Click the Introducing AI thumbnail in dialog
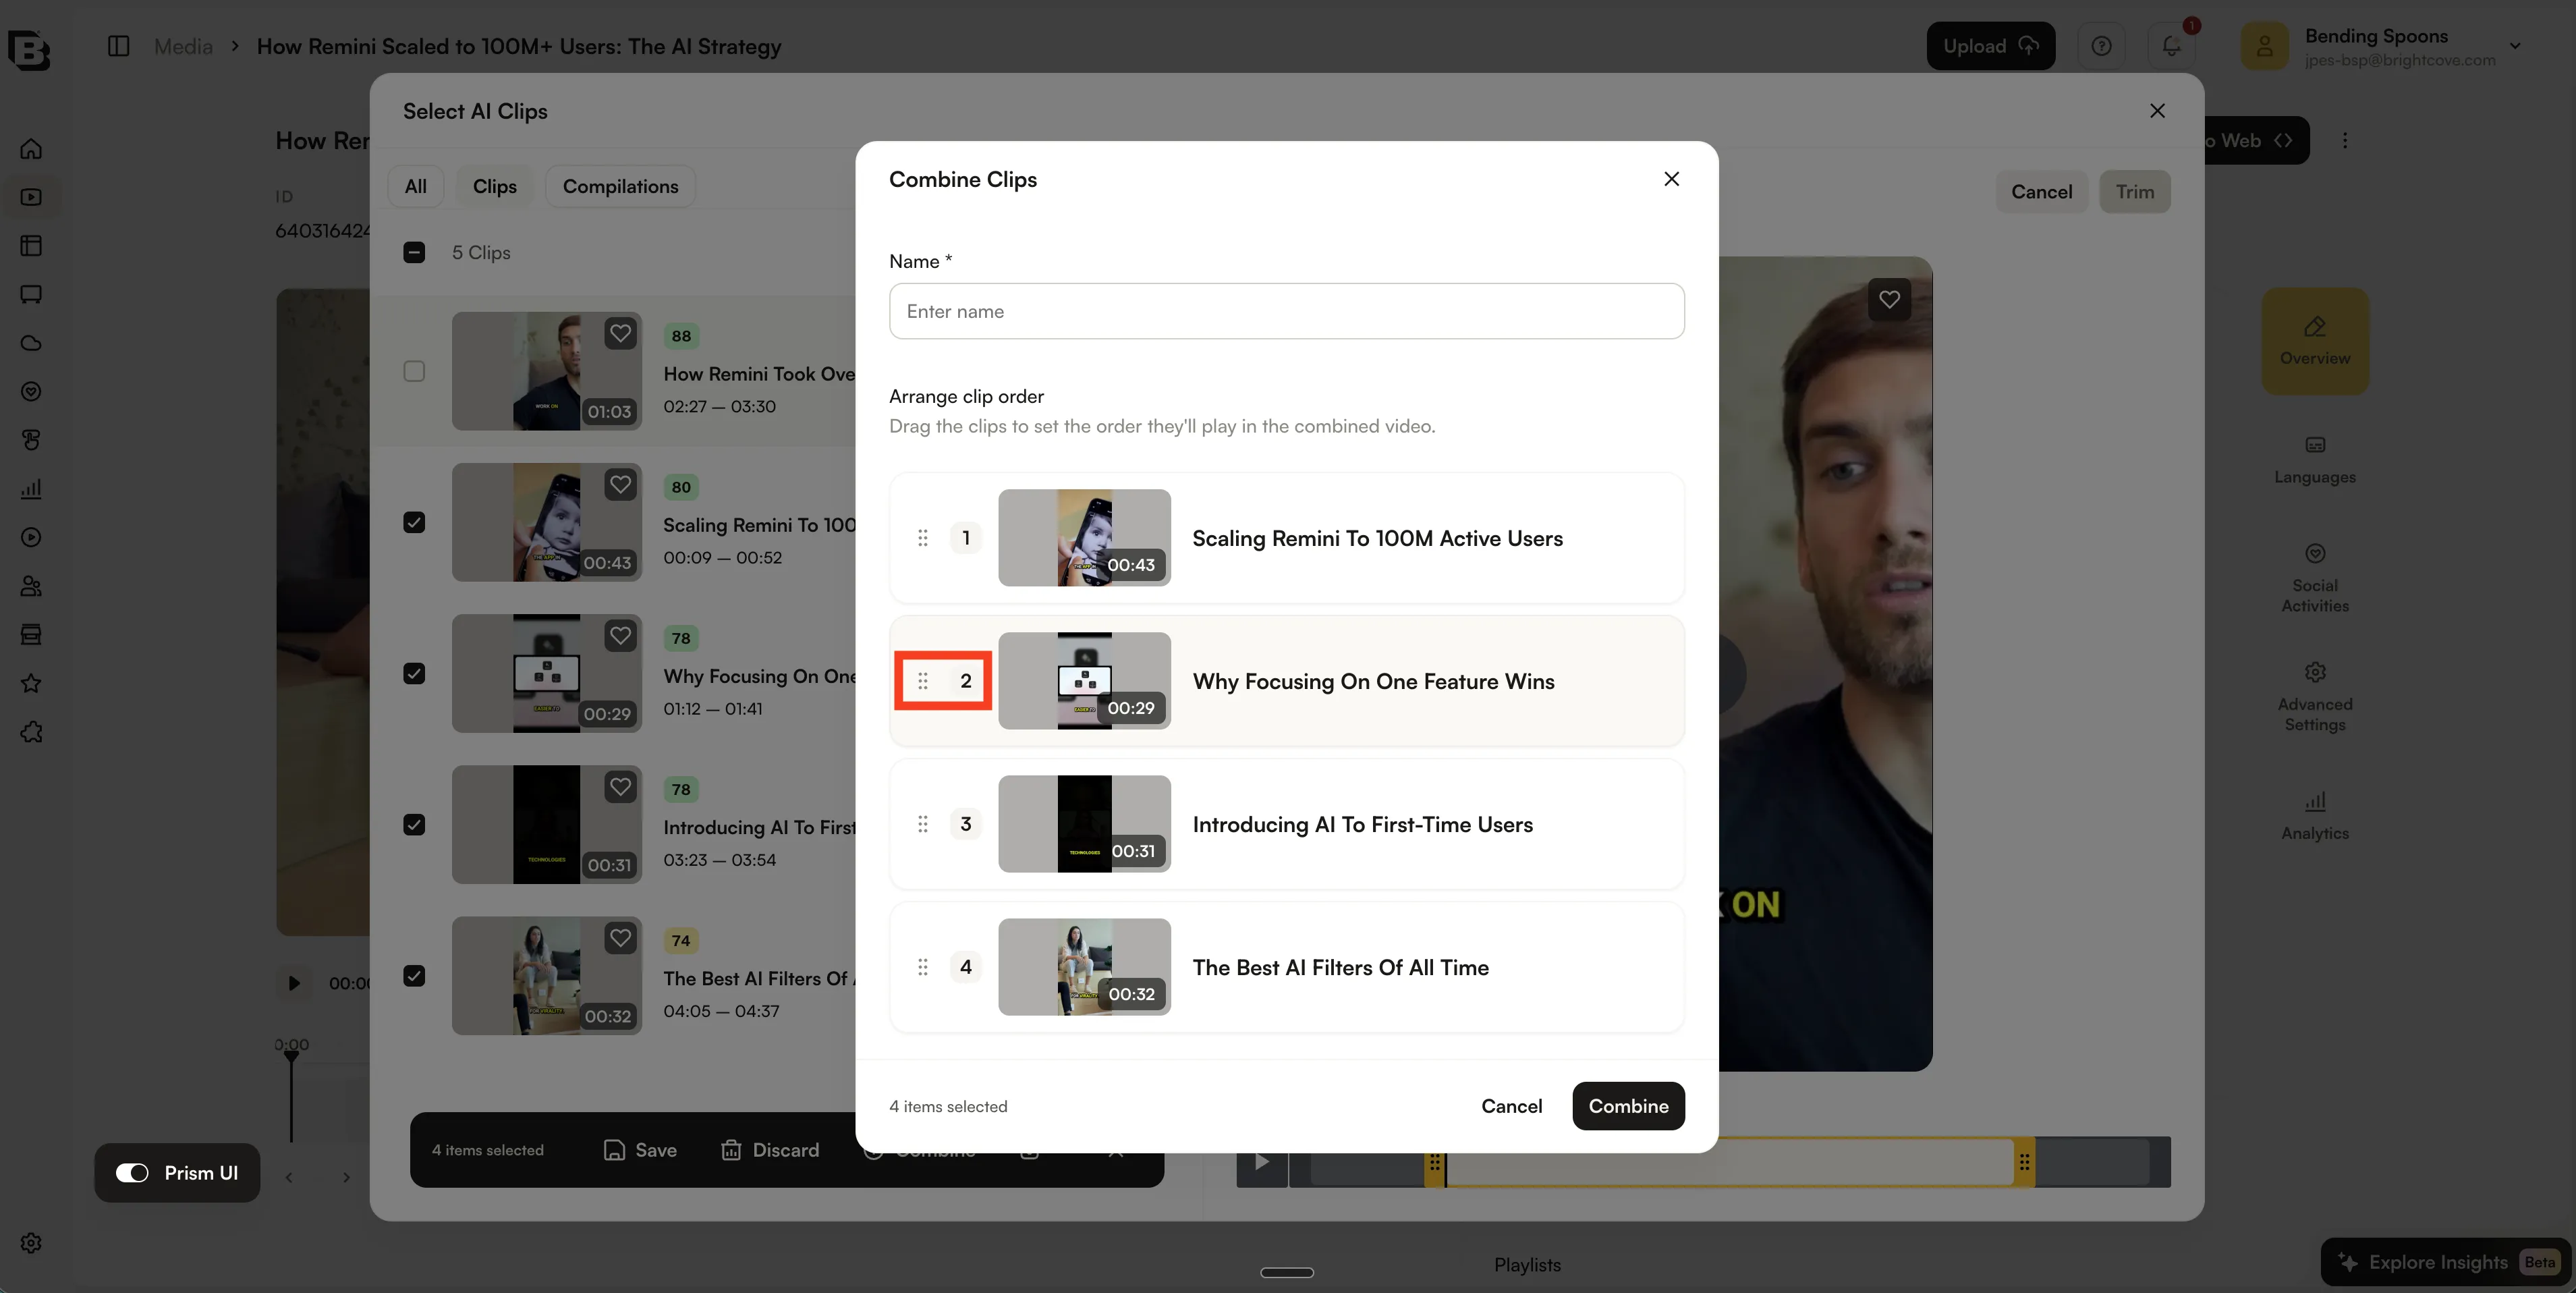2576x1293 pixels. (1084, 824)
